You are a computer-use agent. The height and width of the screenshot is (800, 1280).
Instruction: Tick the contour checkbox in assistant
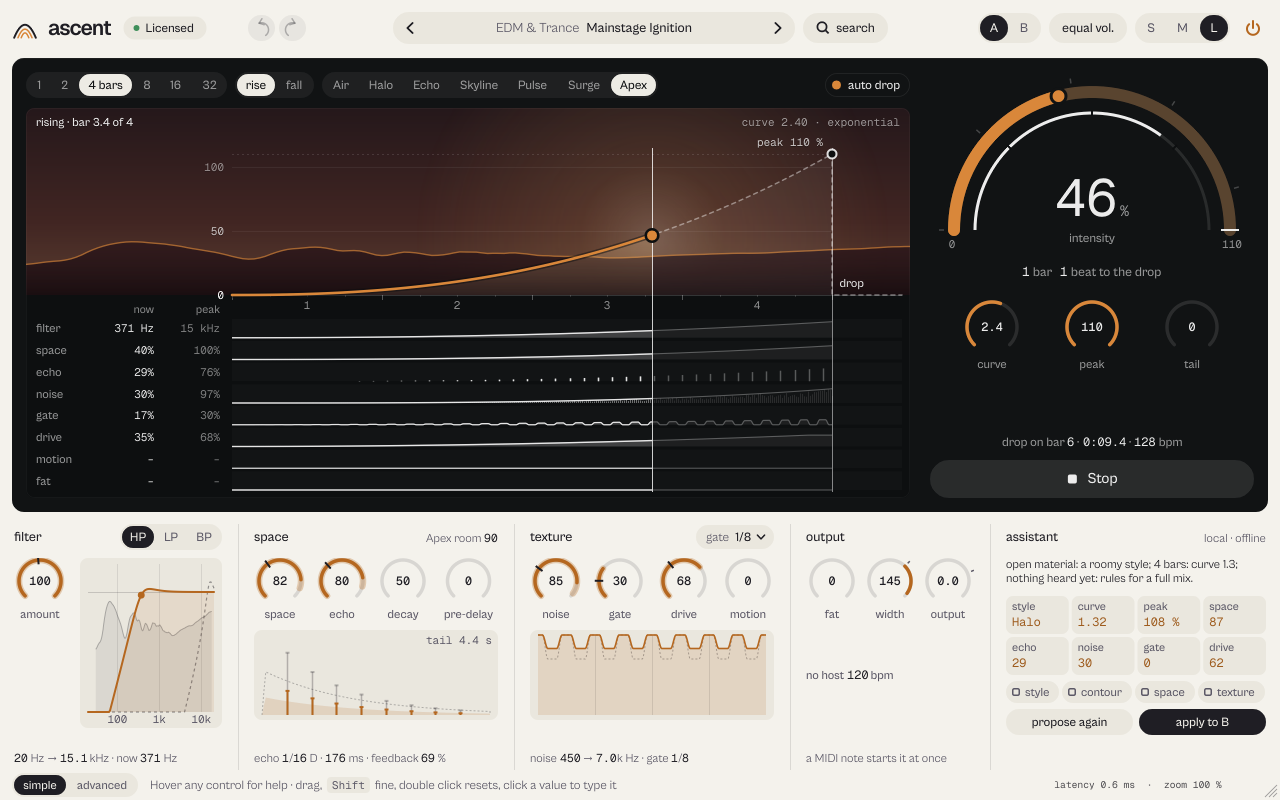point(1072,692)
